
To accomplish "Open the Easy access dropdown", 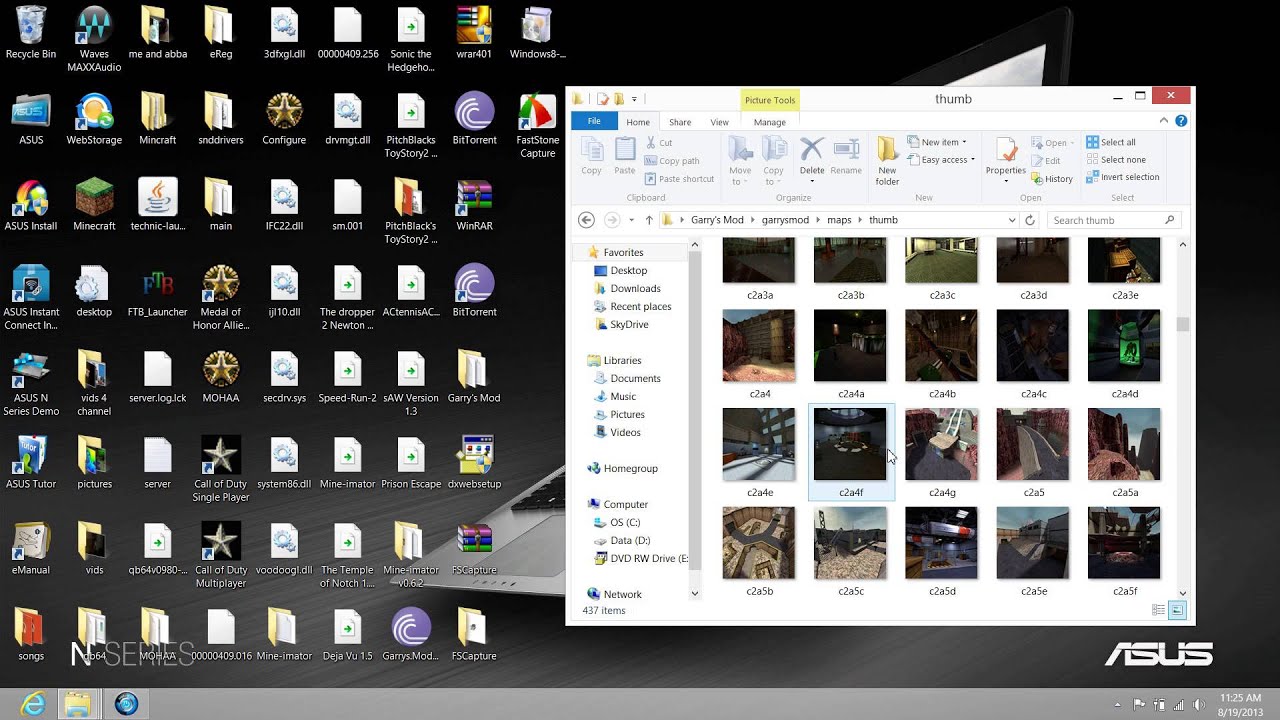I will click(940, 160).
